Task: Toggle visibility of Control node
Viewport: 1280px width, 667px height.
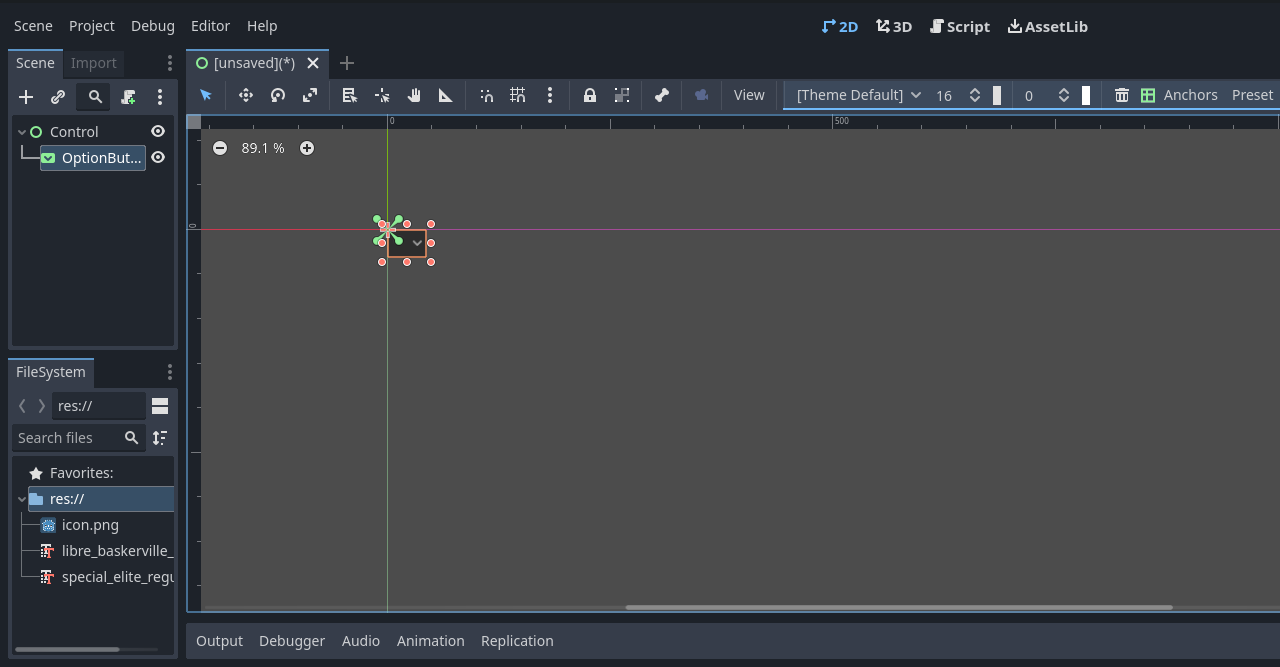Action: 158,131
